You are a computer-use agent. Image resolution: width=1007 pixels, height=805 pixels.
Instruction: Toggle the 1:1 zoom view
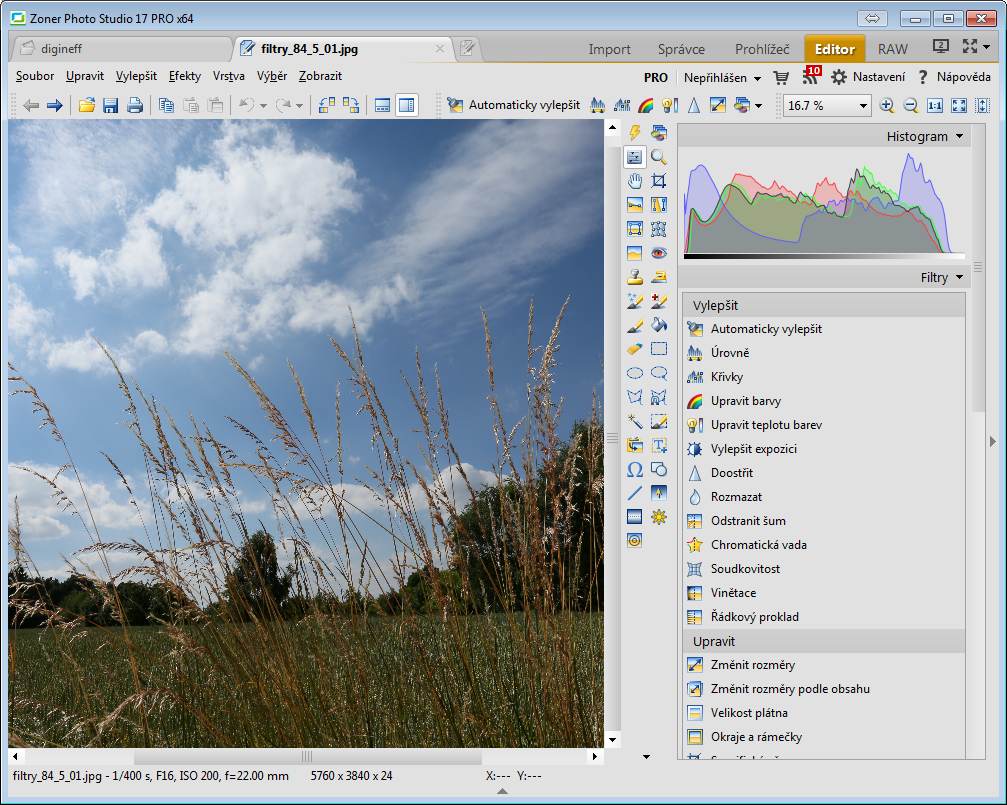pyautogui.click(x=935, y=105)
